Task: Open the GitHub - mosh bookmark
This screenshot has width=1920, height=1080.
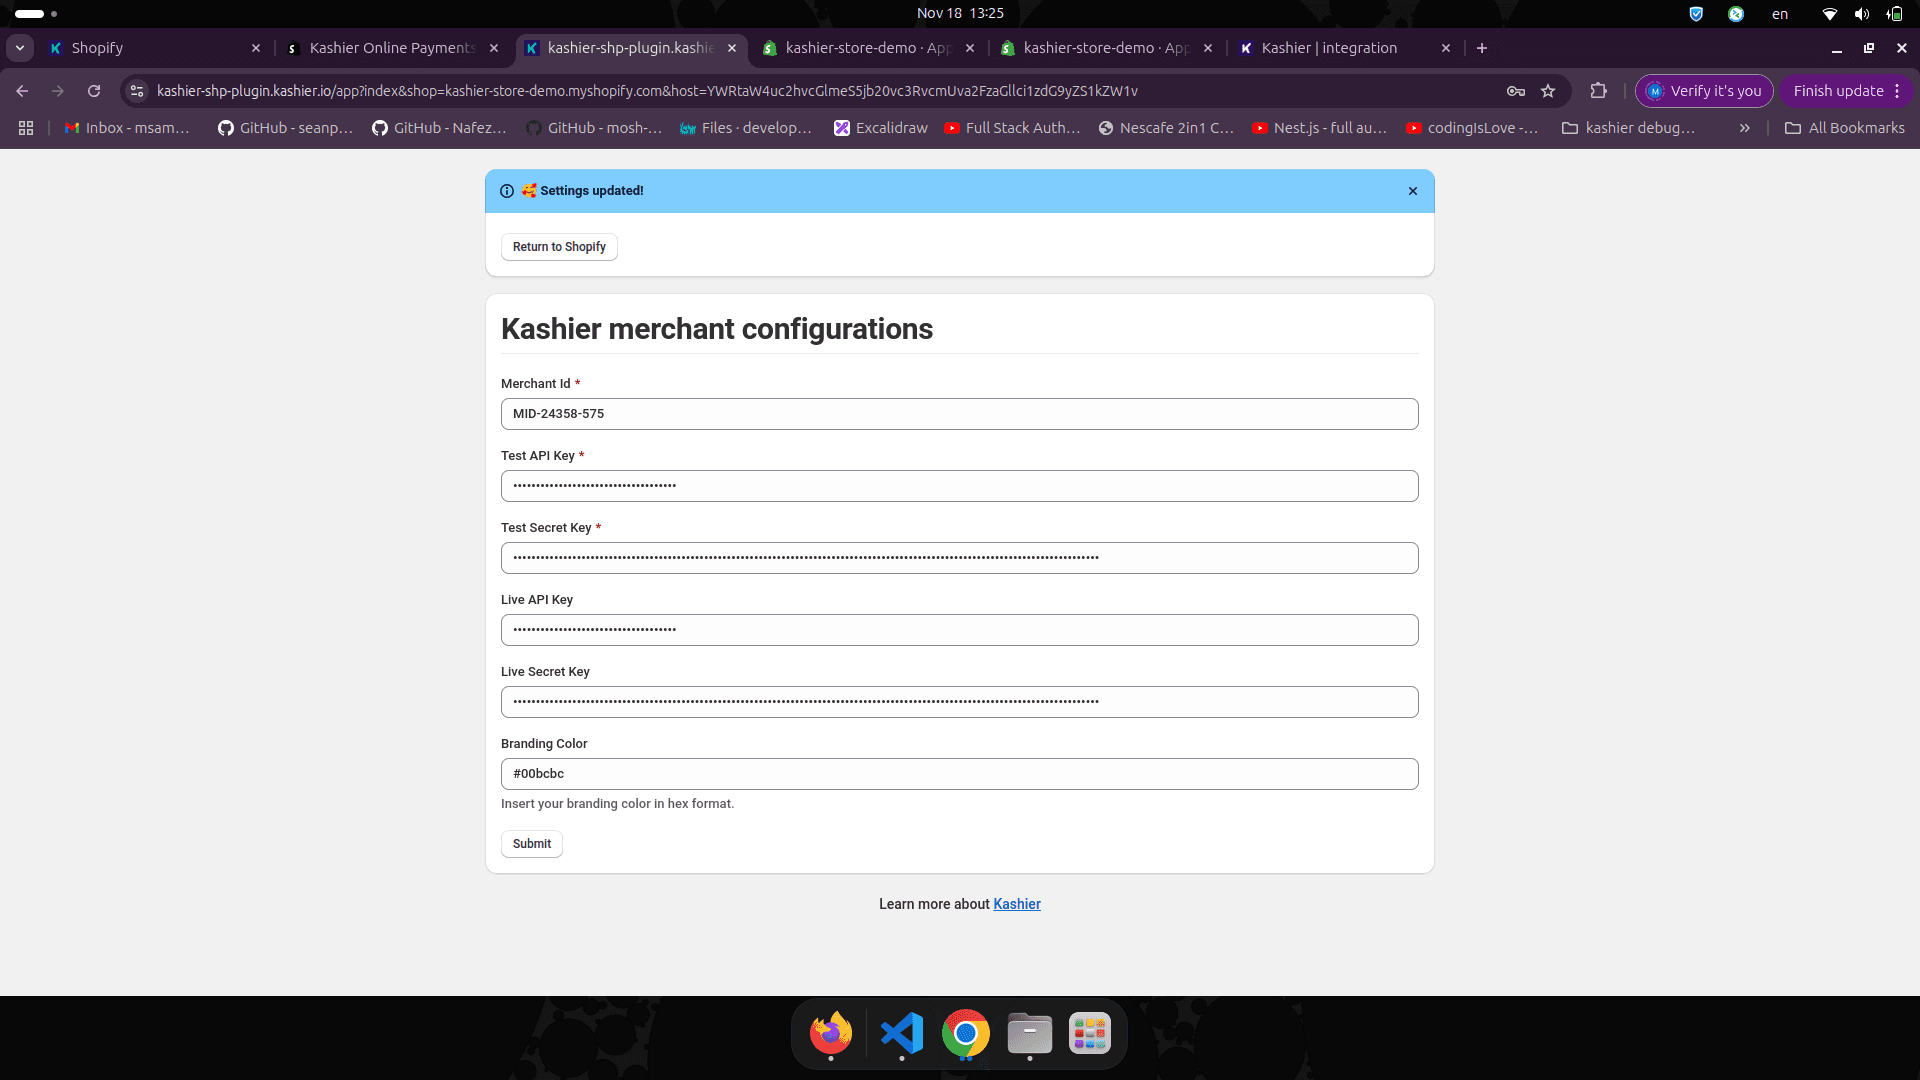Action: 594,128
